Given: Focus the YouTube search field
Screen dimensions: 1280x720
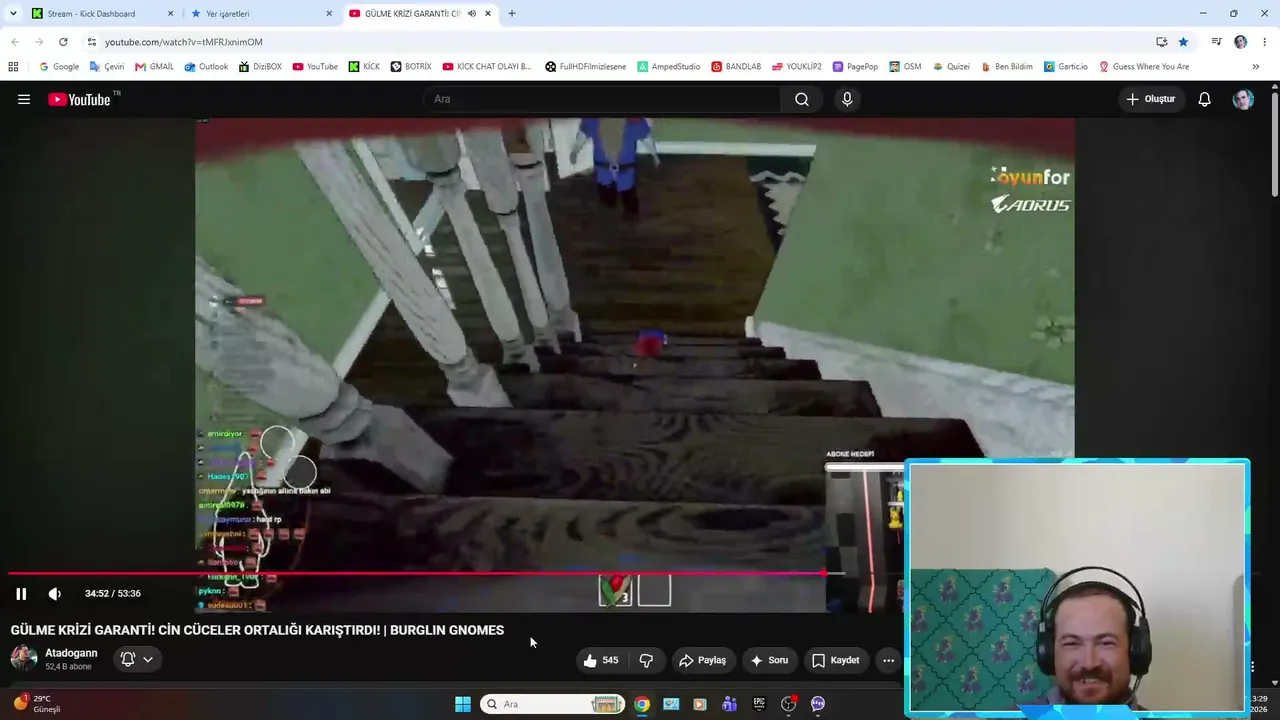Looking at the screenshot, I should 603,99.
